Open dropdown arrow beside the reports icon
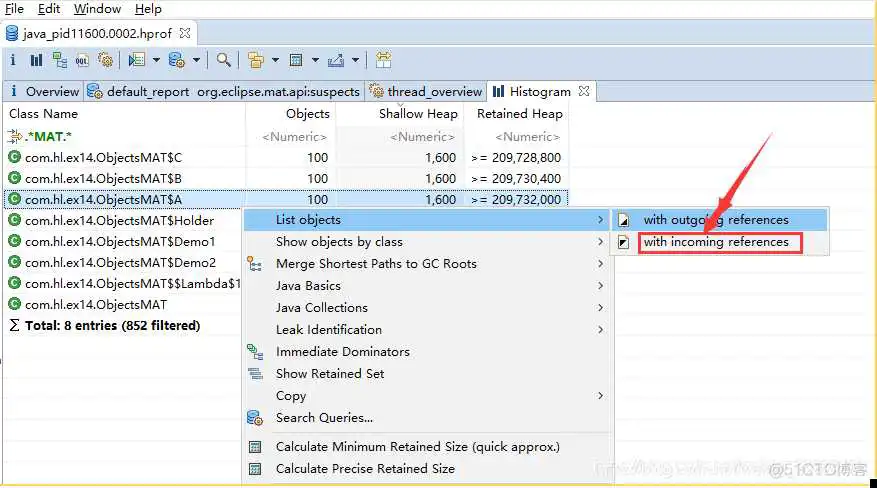This screenshot has width=877, height=488. [x=156, y=60]
